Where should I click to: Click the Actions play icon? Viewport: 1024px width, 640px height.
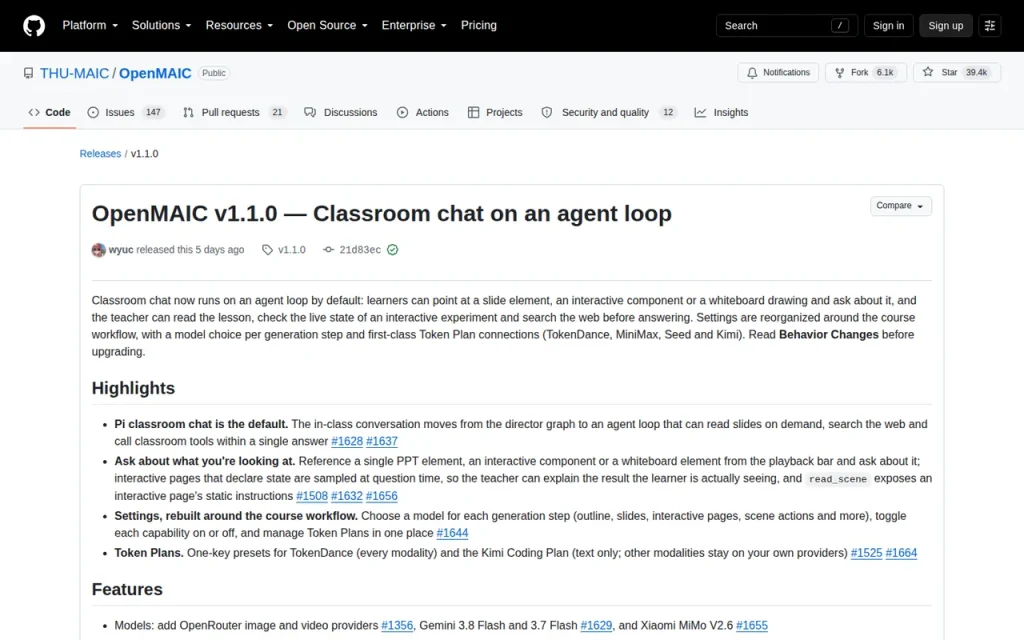click(x=402, y=112)
